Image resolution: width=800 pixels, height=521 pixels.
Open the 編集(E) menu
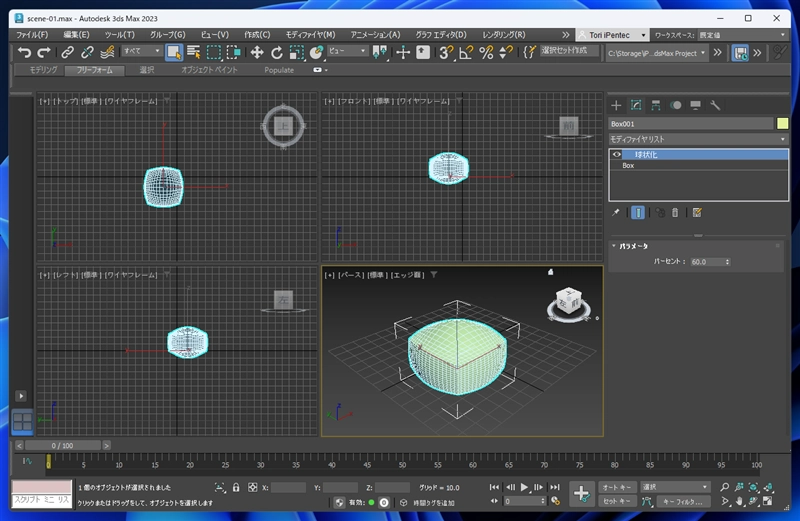point(77,35)
